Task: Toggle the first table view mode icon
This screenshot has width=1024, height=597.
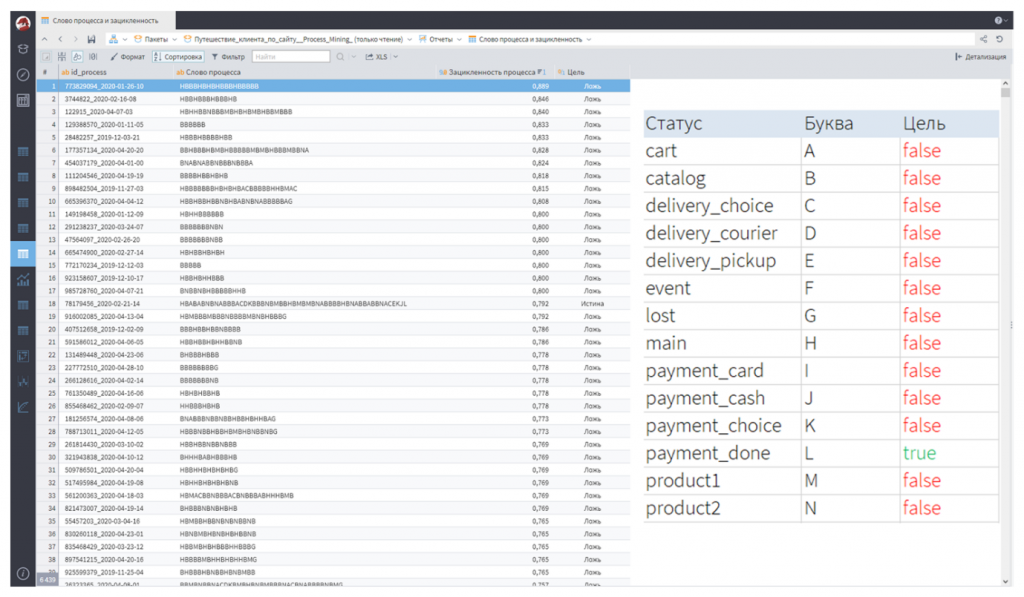Action: point(46,57)
